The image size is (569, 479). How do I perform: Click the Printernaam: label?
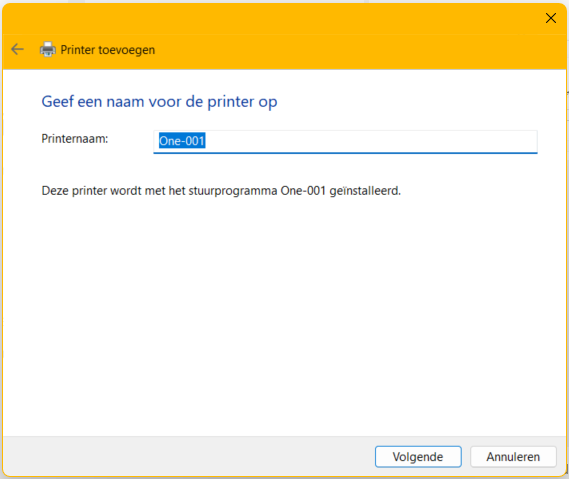(x=75, y=139)
